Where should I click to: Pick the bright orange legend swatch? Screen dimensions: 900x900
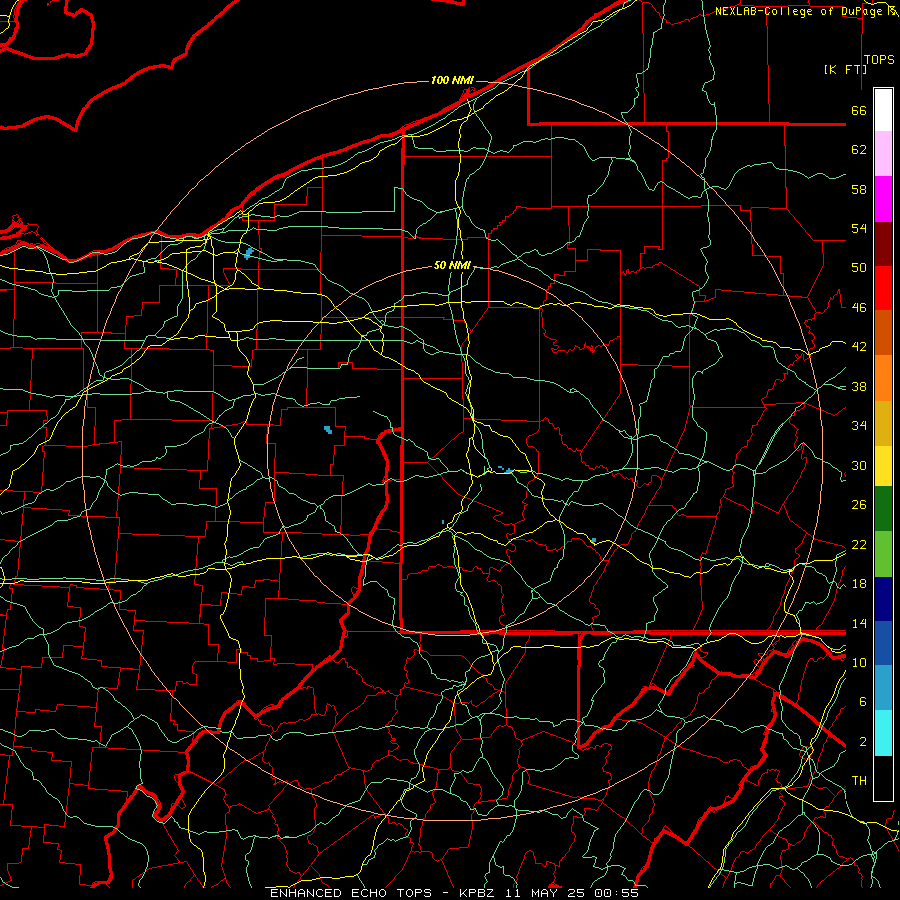coord(883,378)
